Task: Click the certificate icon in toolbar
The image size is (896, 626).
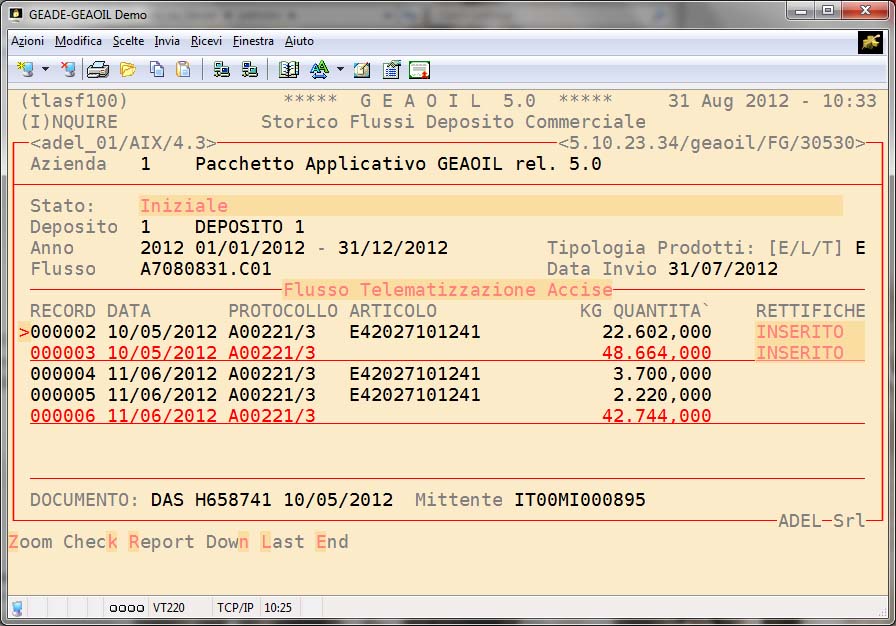Action: (x=419, y=70)
